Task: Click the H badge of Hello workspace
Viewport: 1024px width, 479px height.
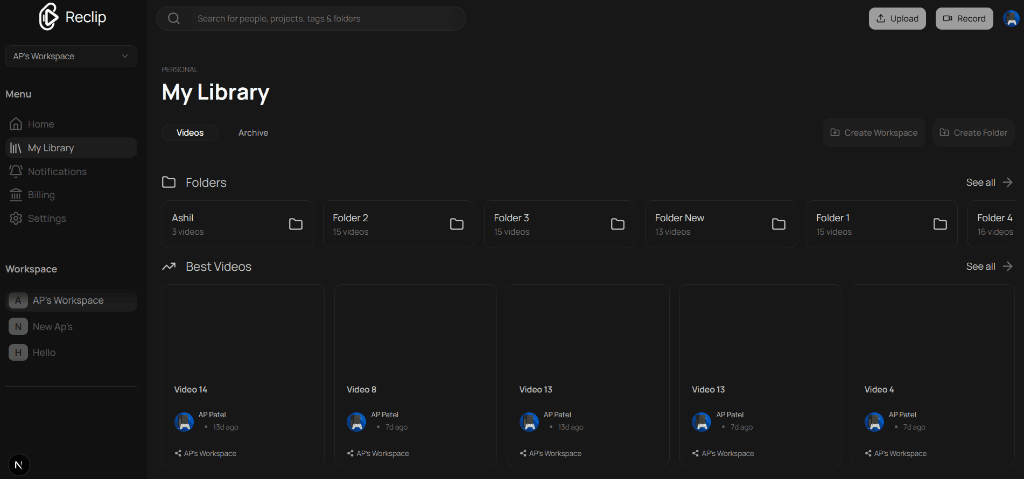Action: pyautogui.click(x=18, y=353)
